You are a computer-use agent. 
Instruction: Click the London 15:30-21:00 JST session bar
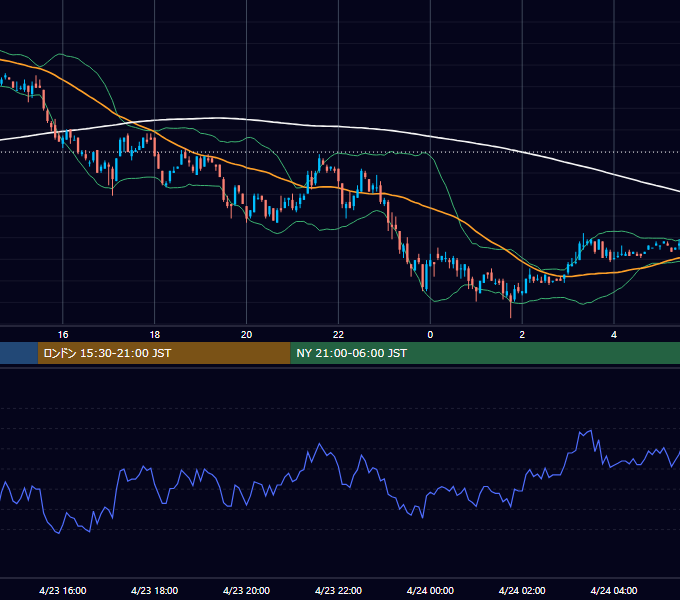coord(164,353)
